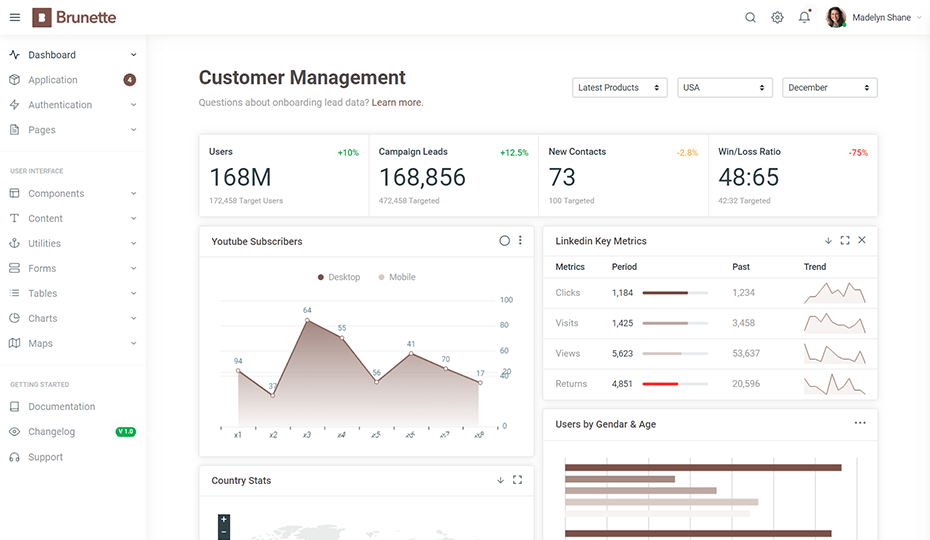This screenshot has height=540, width=930.
Task: Expand the Content menu chevron
Action: coord(133,218)
